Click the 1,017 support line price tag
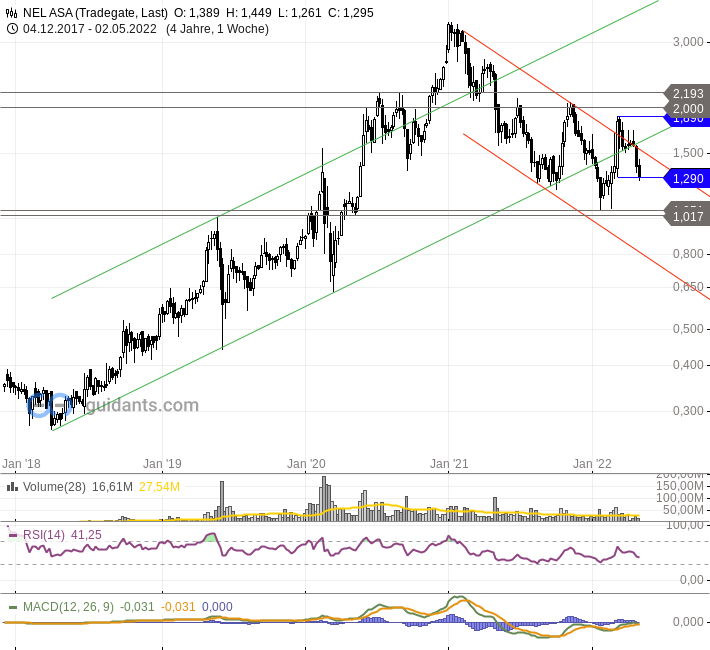 [x=687, y=217]
